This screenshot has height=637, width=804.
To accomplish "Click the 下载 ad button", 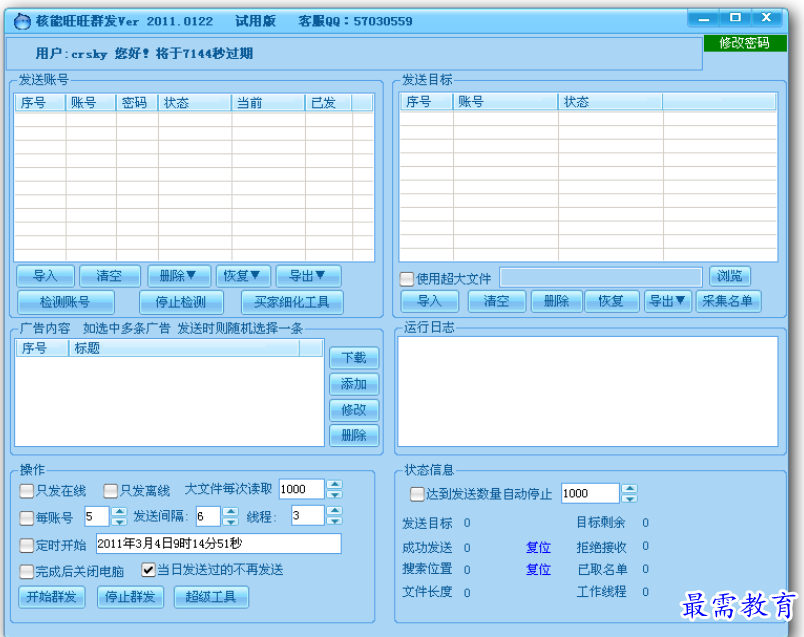I will pyautogui.click(x=354, y=357).
